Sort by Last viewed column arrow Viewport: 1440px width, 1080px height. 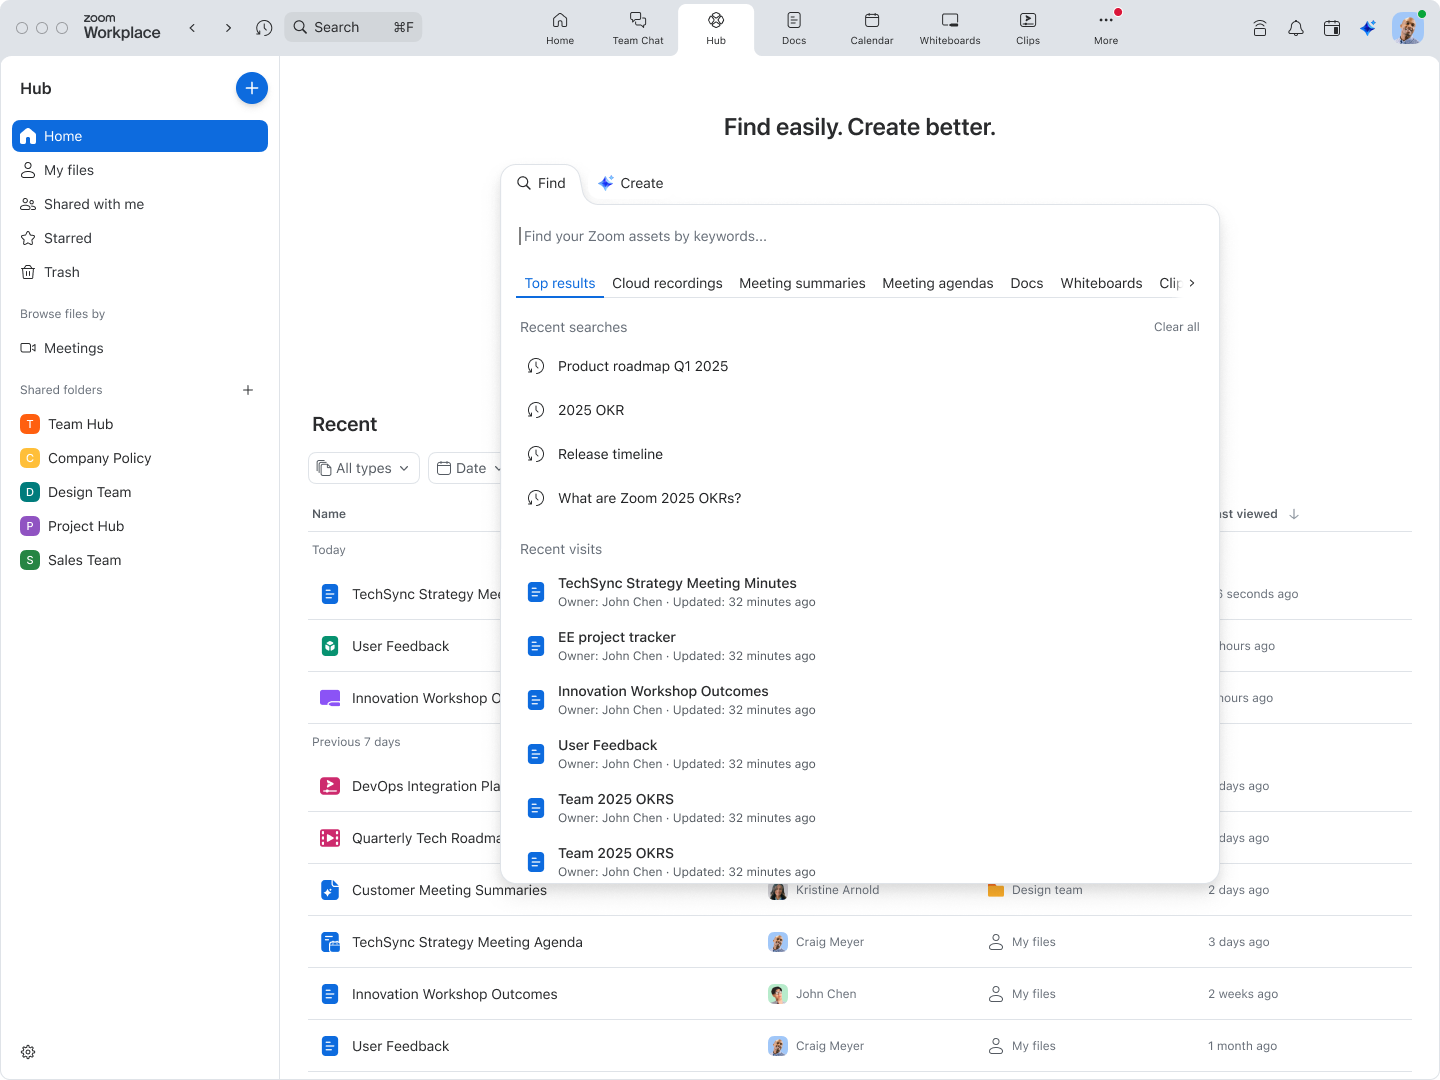[x=1294, y=514]
